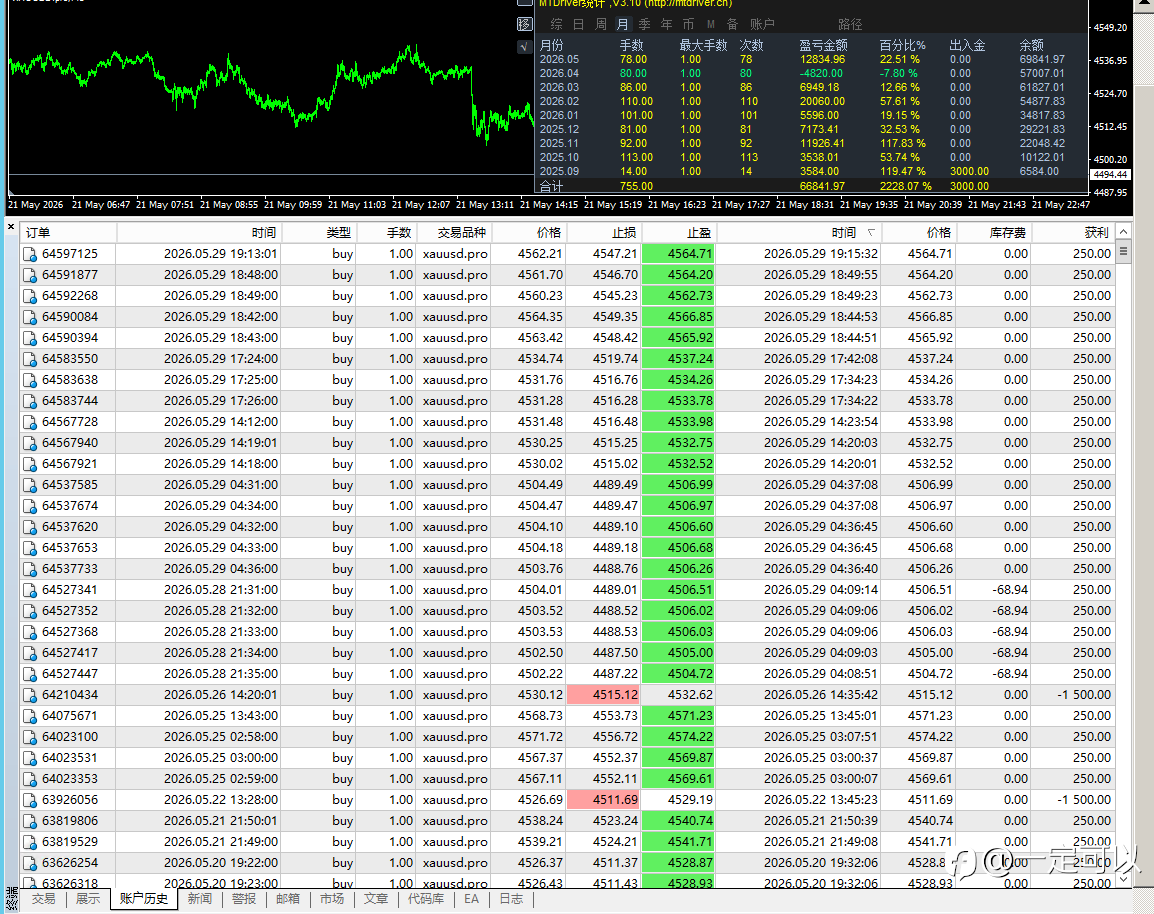Click the 账户 button in statistics panel
Viewport: 1154px width, 914px height.
coord(762,24)
